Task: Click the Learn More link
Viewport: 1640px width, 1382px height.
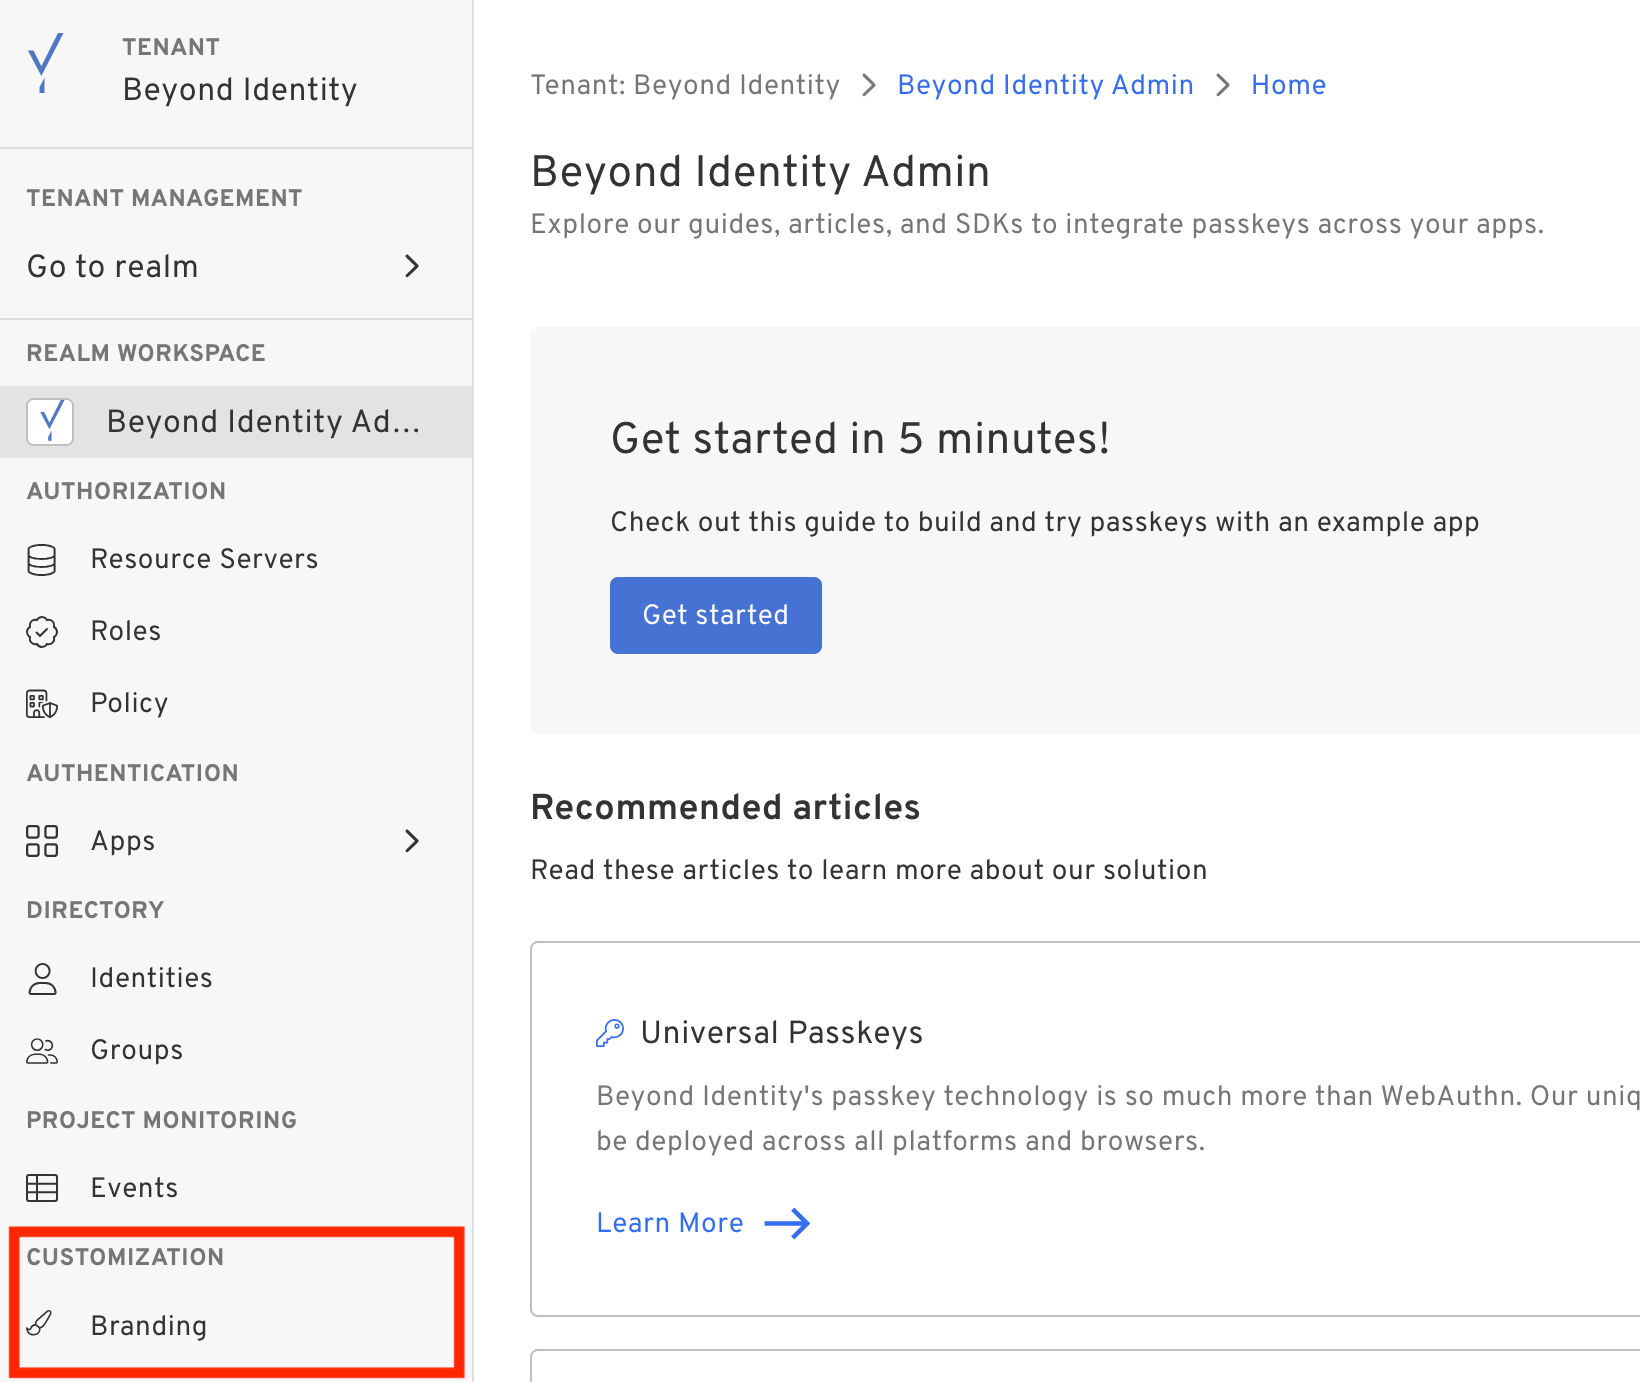Action: [670, 1223]
